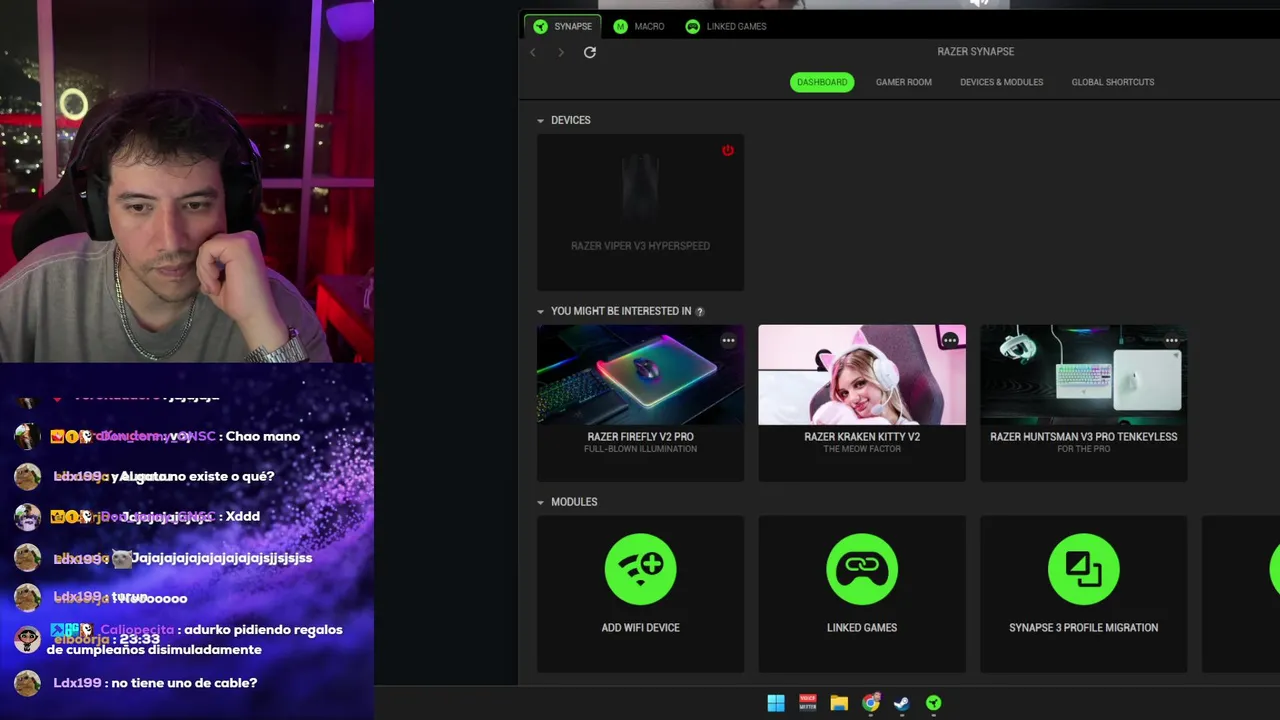Go forward with the right arrow icon
1280x720 pixels.
[561, 52]
